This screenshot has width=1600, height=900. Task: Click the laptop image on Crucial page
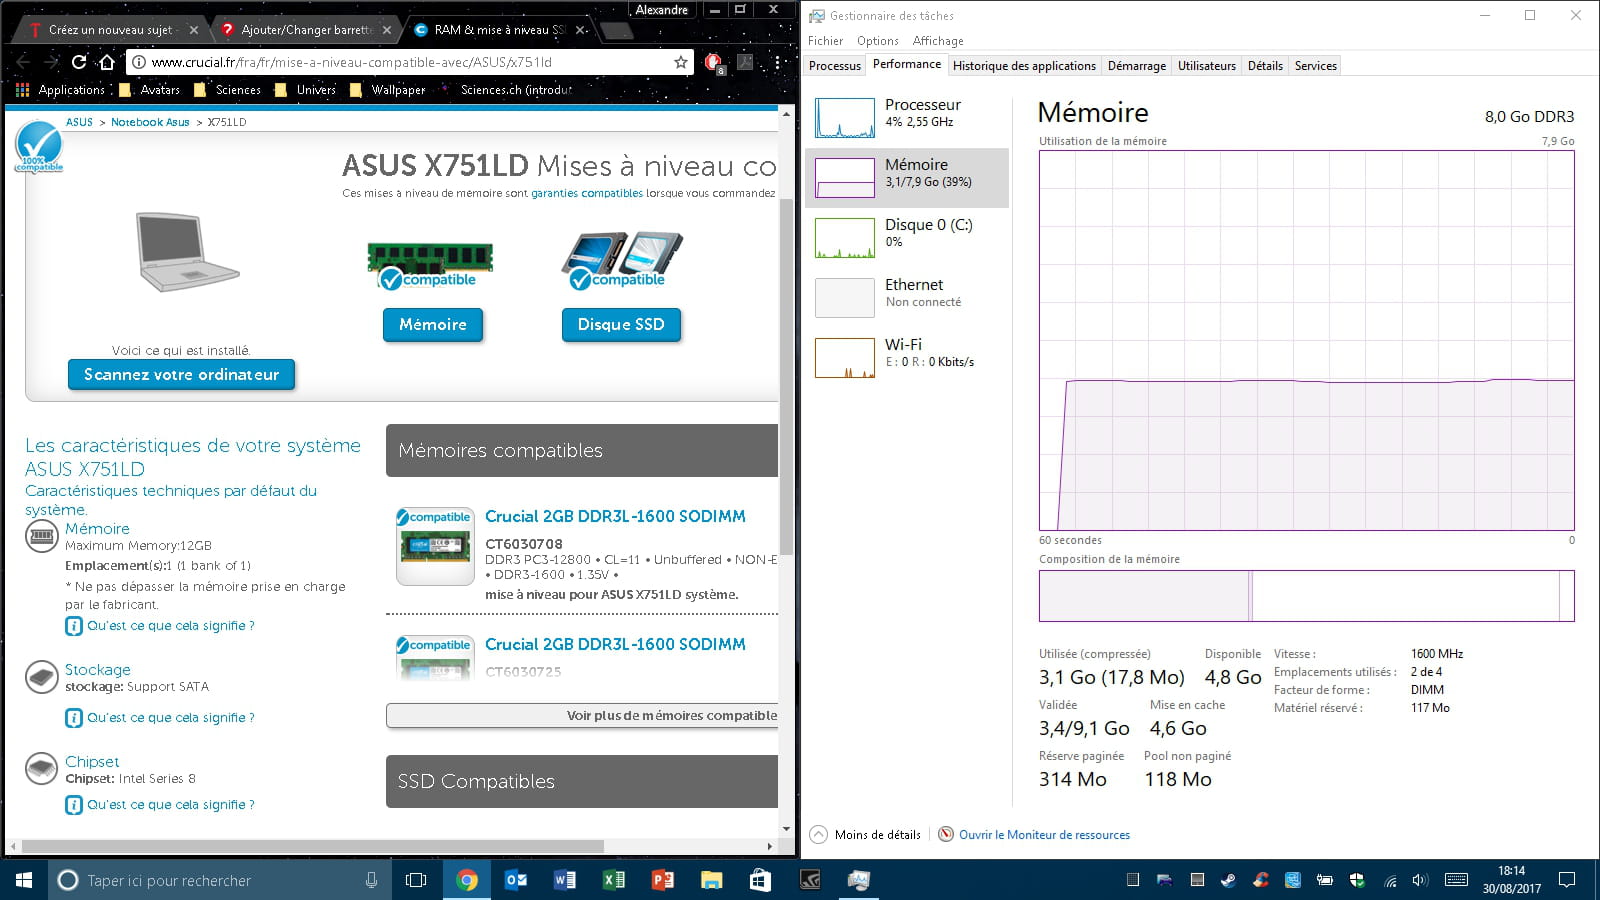pyautogui.click(x=186, y=252)
